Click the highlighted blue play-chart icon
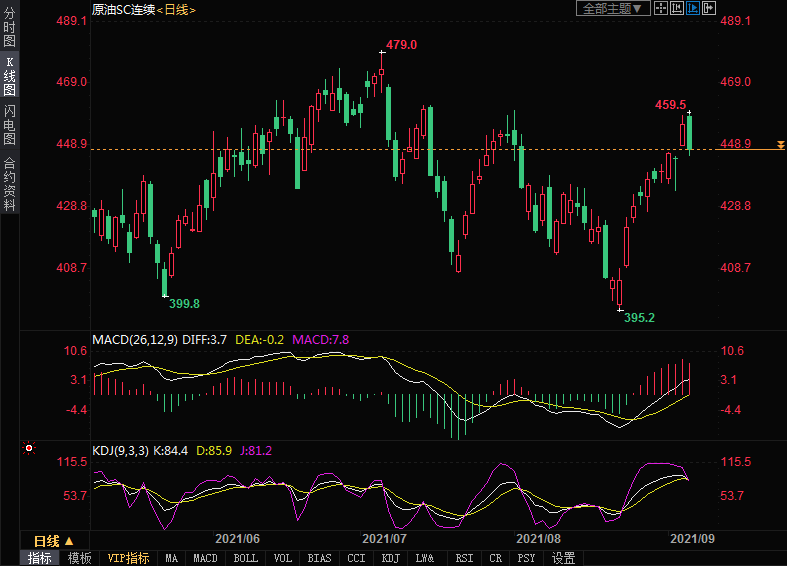 693,8
